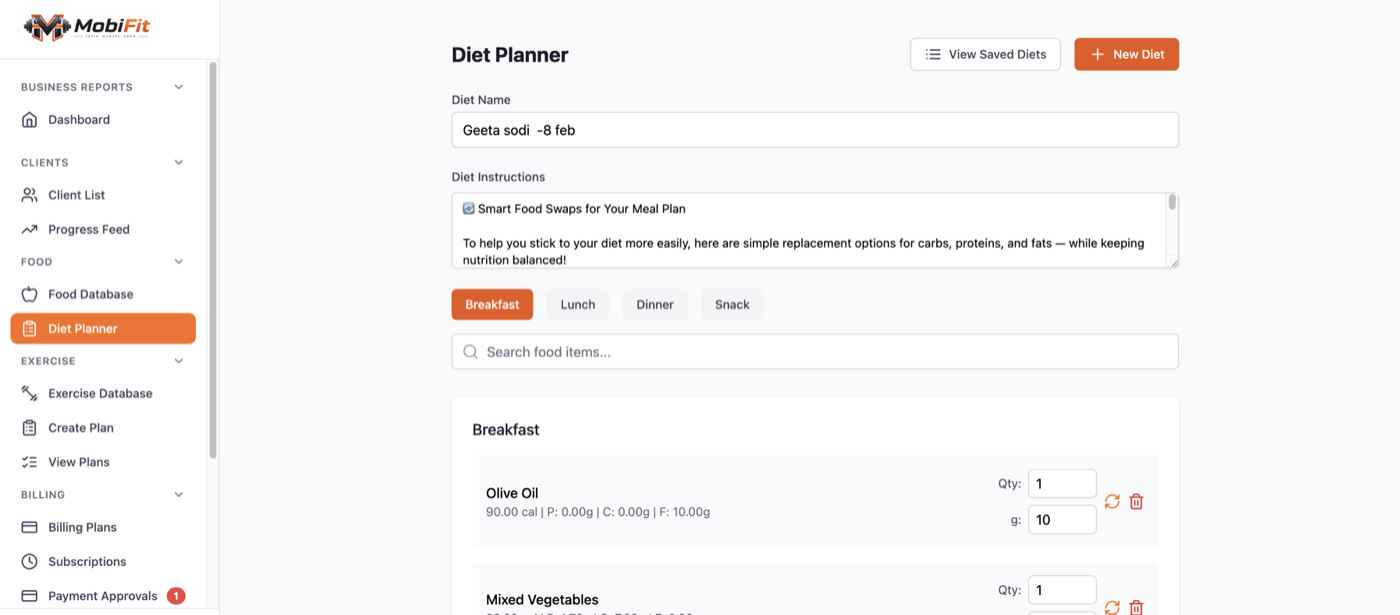Collapse the Business Reports section
Viewport: 1400px width, 615px height.
coord(179,87)
